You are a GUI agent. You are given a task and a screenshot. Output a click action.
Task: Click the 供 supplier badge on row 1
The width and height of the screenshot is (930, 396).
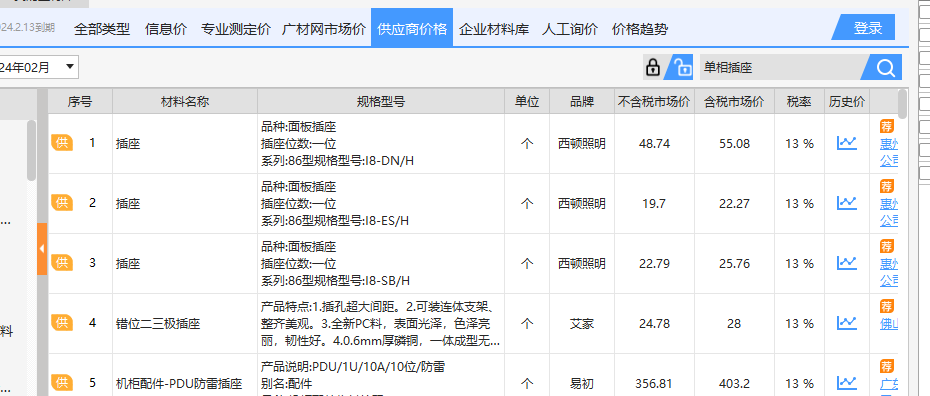[62, 143]
